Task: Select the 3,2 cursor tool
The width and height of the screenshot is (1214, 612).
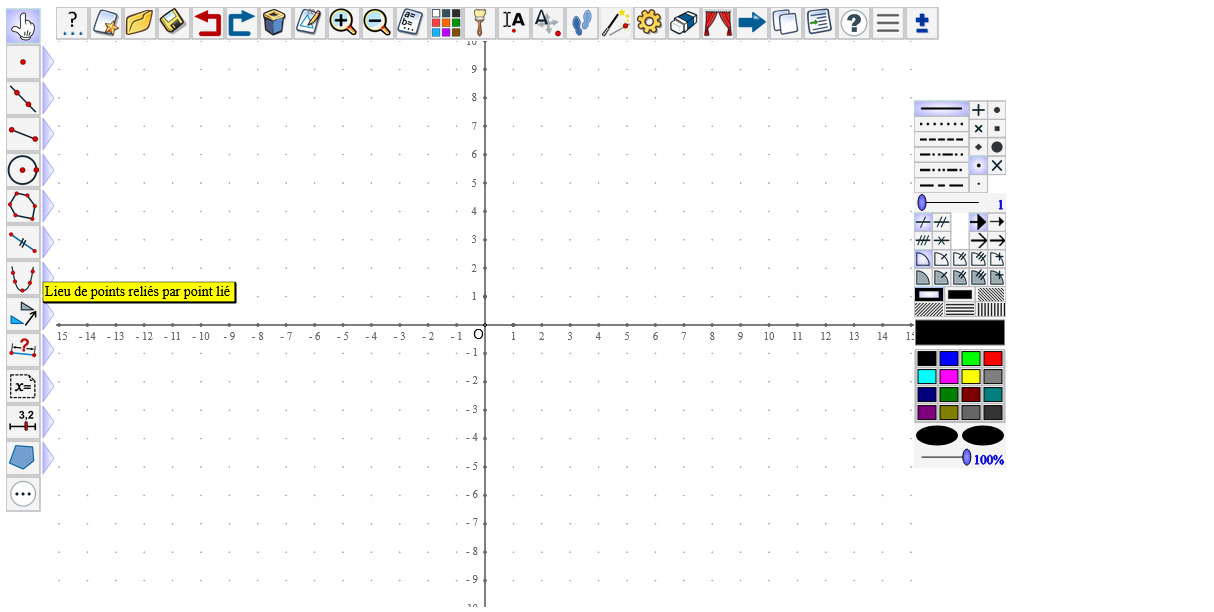Action: pos(23,422)
